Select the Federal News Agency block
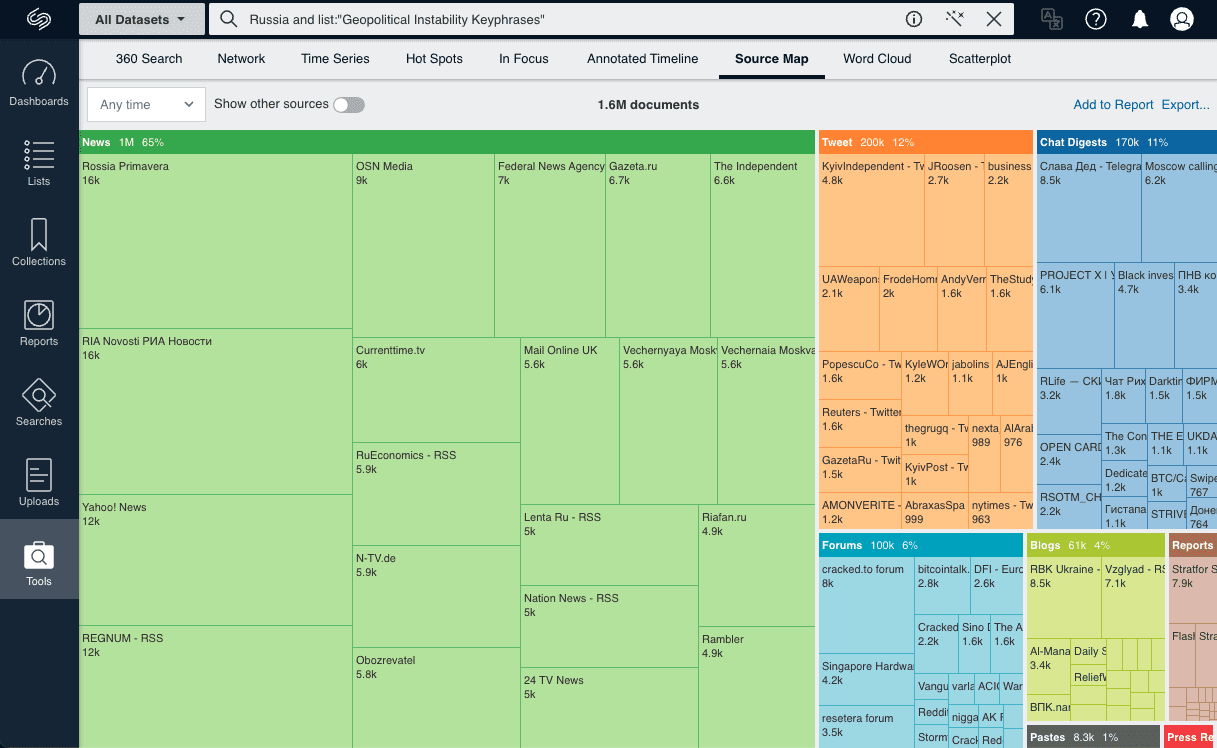The image size is (1217, 748). point(550,245)
